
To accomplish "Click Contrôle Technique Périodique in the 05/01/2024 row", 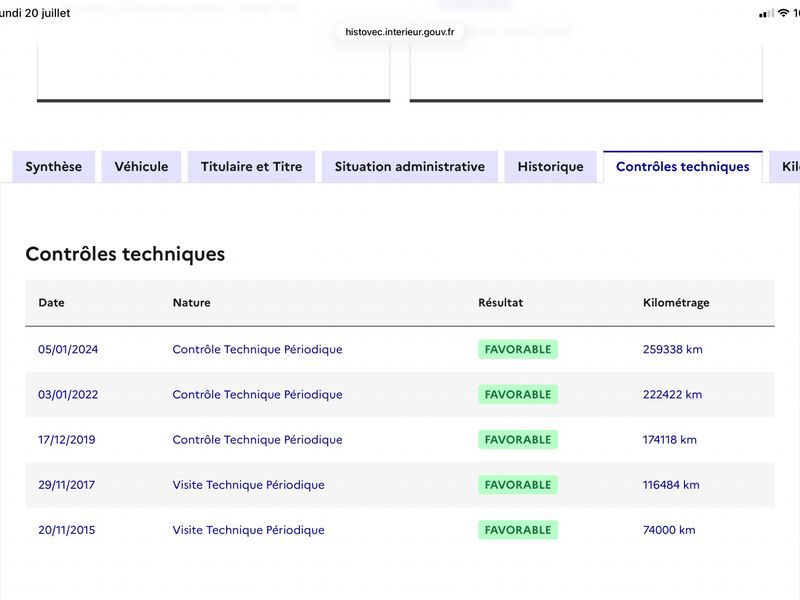I will tap(257, 349).
